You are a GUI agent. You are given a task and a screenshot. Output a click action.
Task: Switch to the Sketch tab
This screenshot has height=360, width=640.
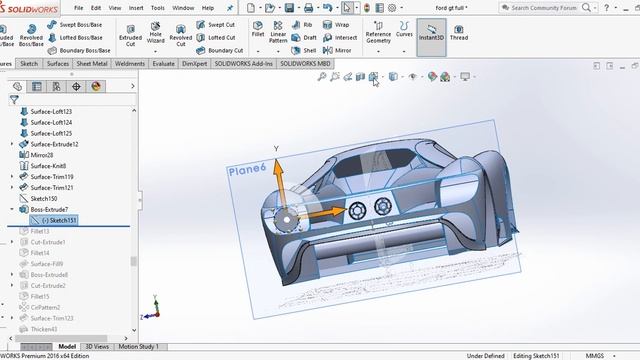point(29,64)
